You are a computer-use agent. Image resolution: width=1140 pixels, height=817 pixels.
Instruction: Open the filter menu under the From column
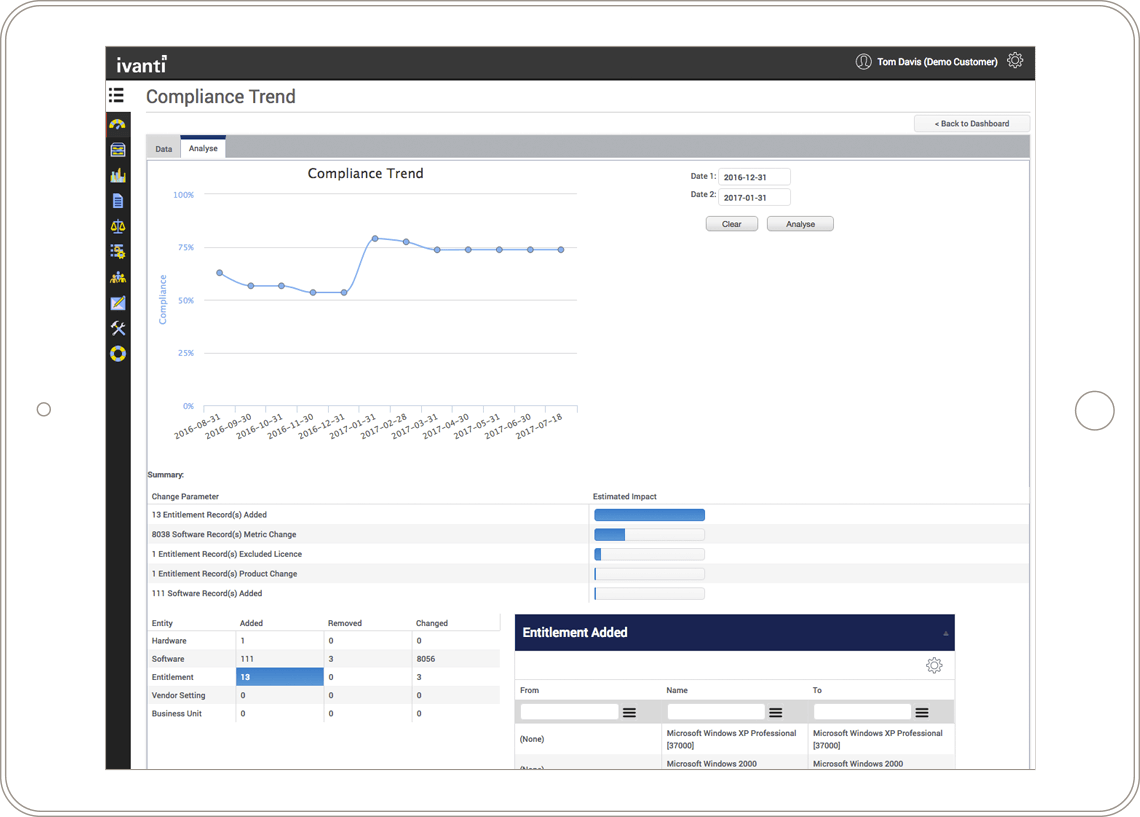(629, 711)
